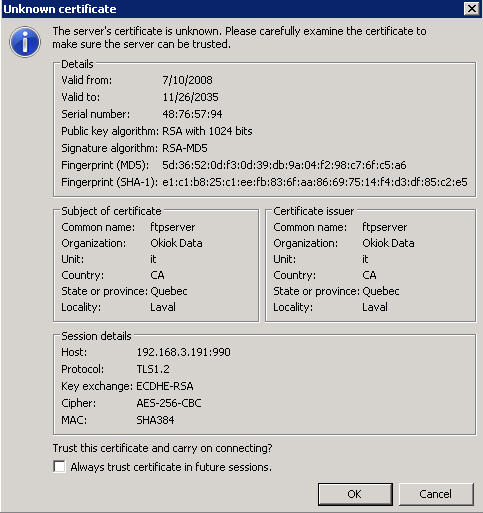Click the RSA-MD5 signature algorithm value

[185, 148]
